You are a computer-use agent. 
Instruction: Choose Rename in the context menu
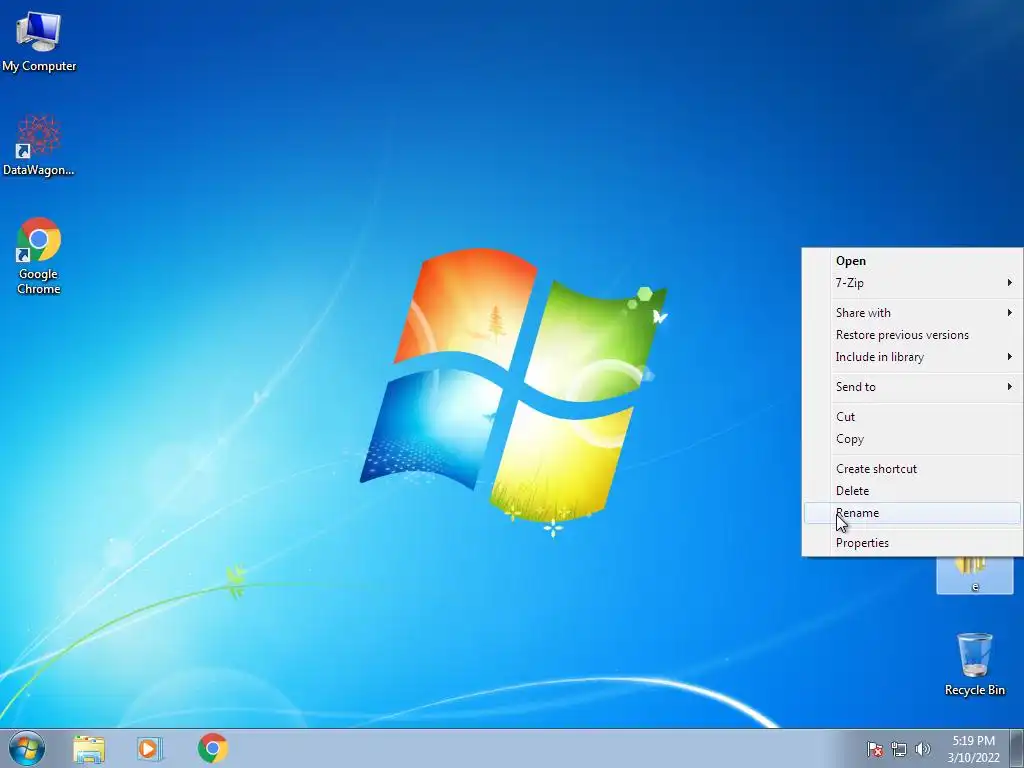pos(912,513)
